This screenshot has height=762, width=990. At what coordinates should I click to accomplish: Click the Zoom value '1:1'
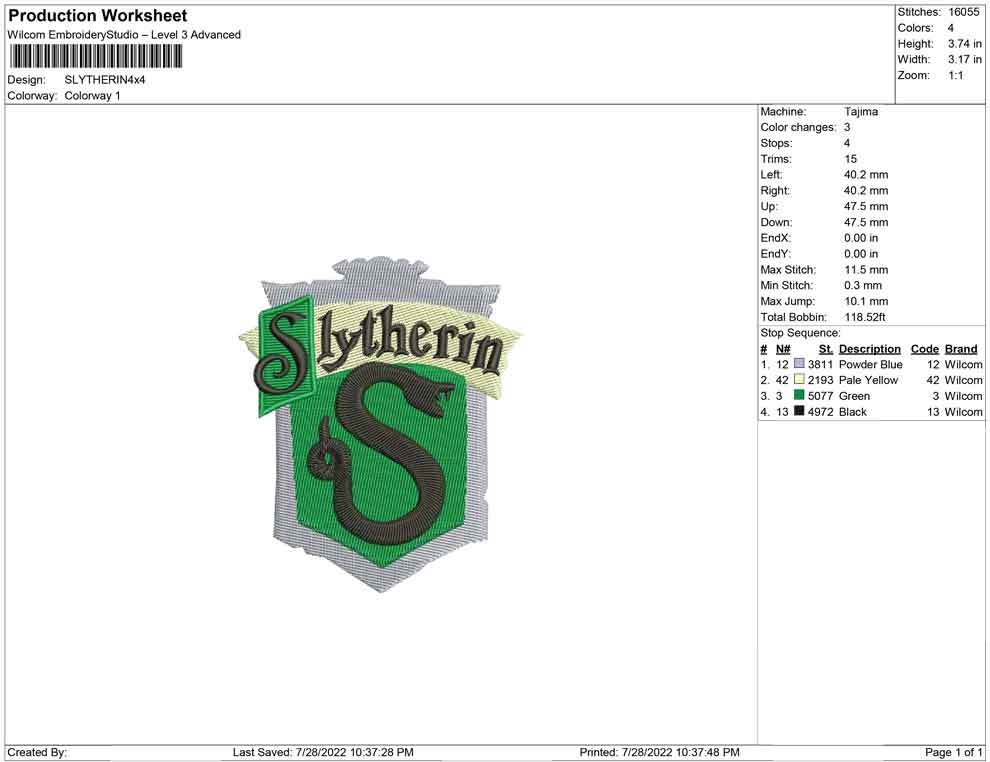tap(956, 75)
